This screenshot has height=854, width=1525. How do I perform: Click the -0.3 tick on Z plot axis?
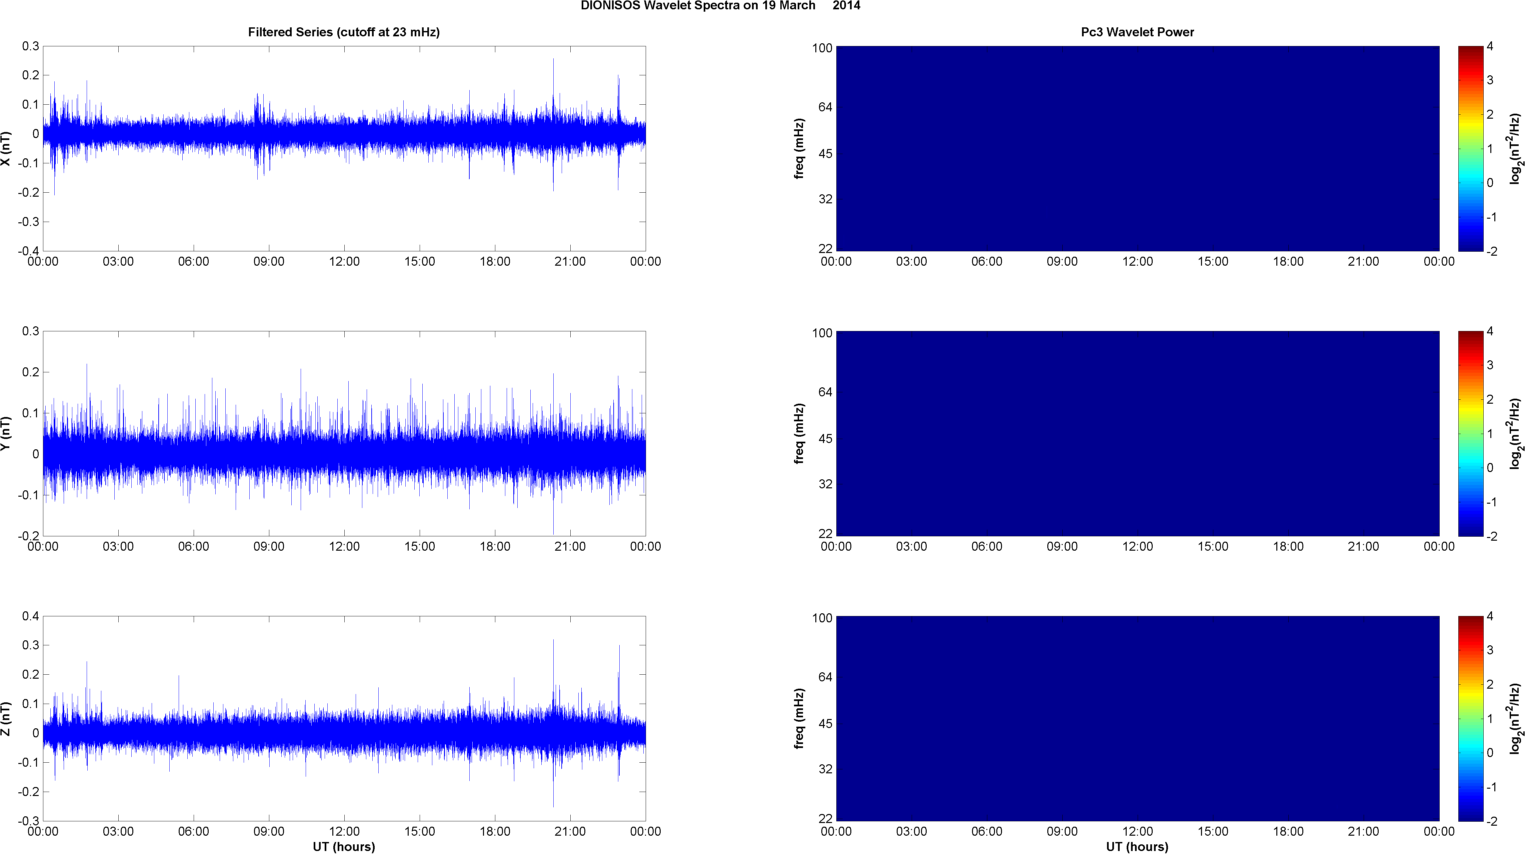pyautogui.click(x=28, y=821)
